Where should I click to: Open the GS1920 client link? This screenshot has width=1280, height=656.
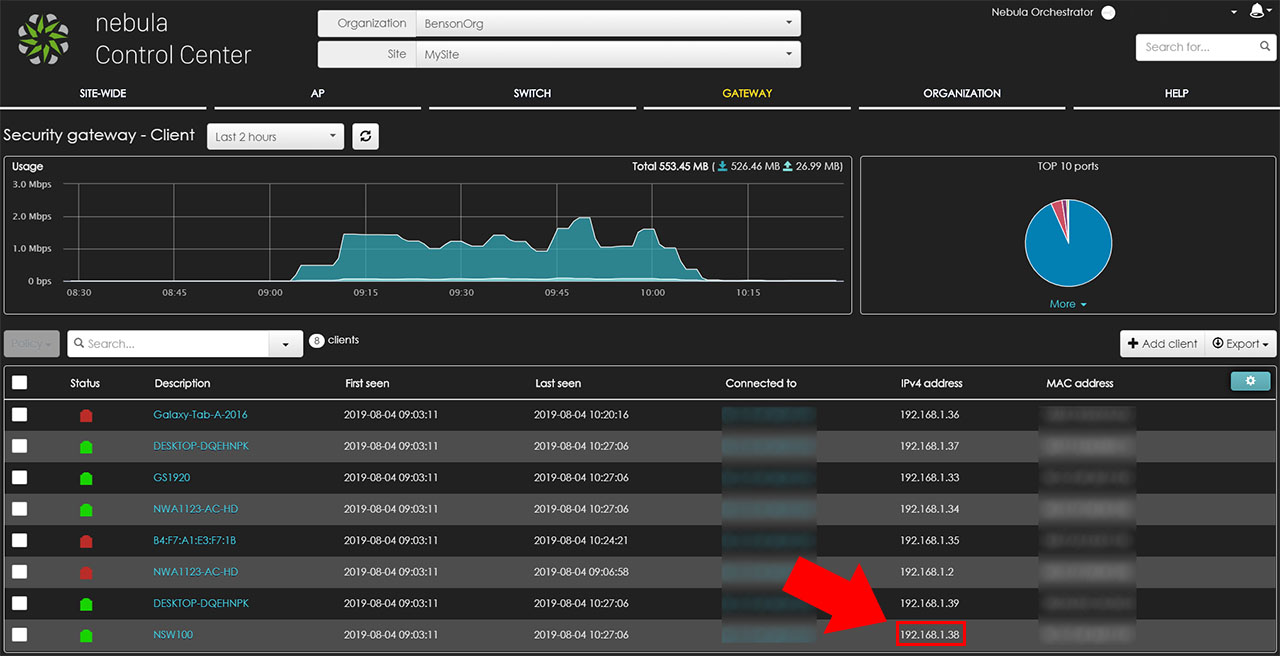coord(171,478)
